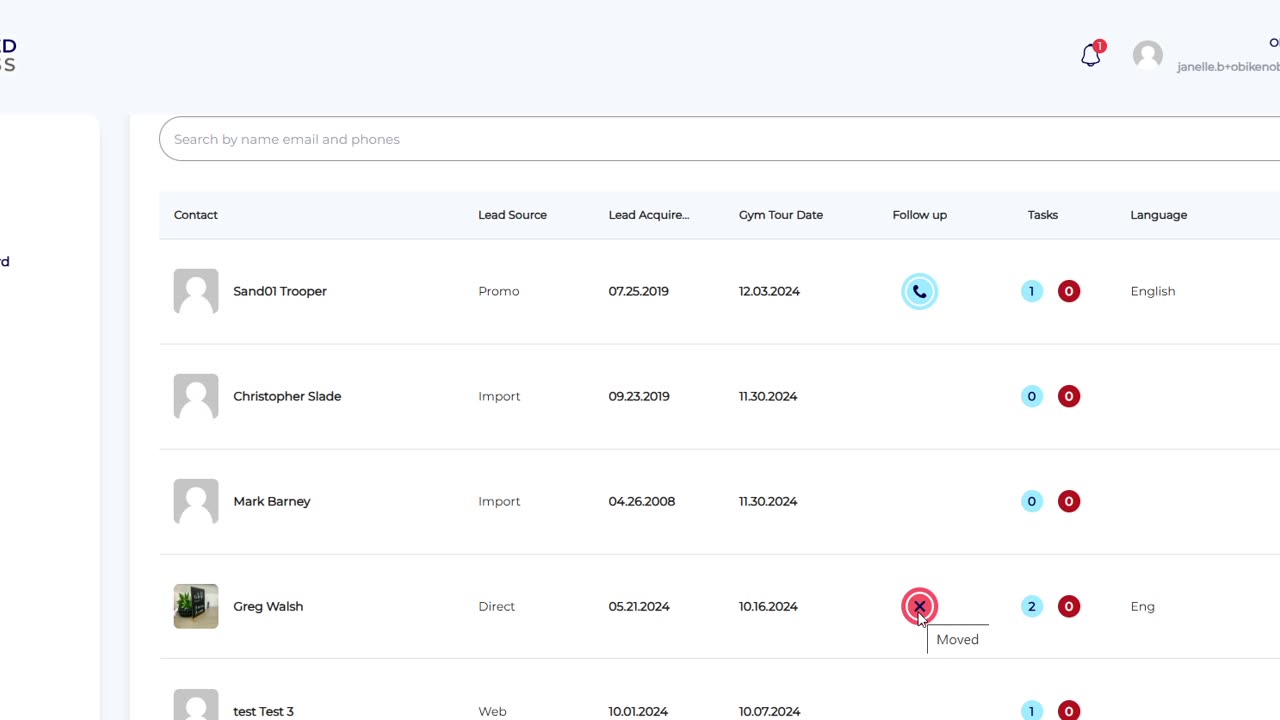Click the janelle.b email text in header
Image resolution: width=1280 pixels, height=720 pixels.
point(1228,67)
